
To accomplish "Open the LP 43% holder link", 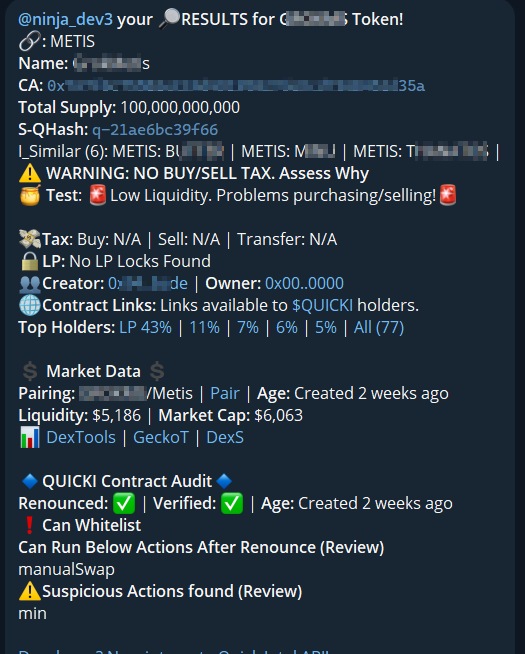I will (146, 328).
